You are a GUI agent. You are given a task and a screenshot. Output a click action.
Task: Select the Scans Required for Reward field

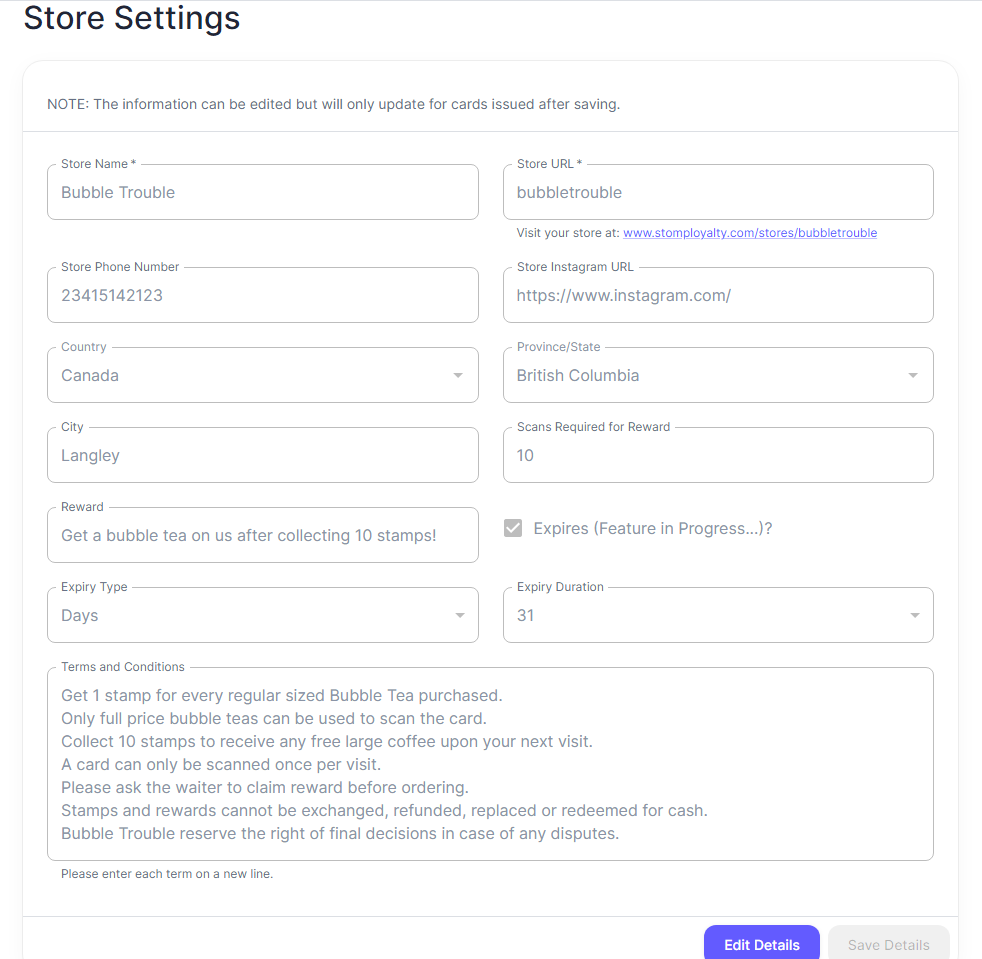(717, 456)
